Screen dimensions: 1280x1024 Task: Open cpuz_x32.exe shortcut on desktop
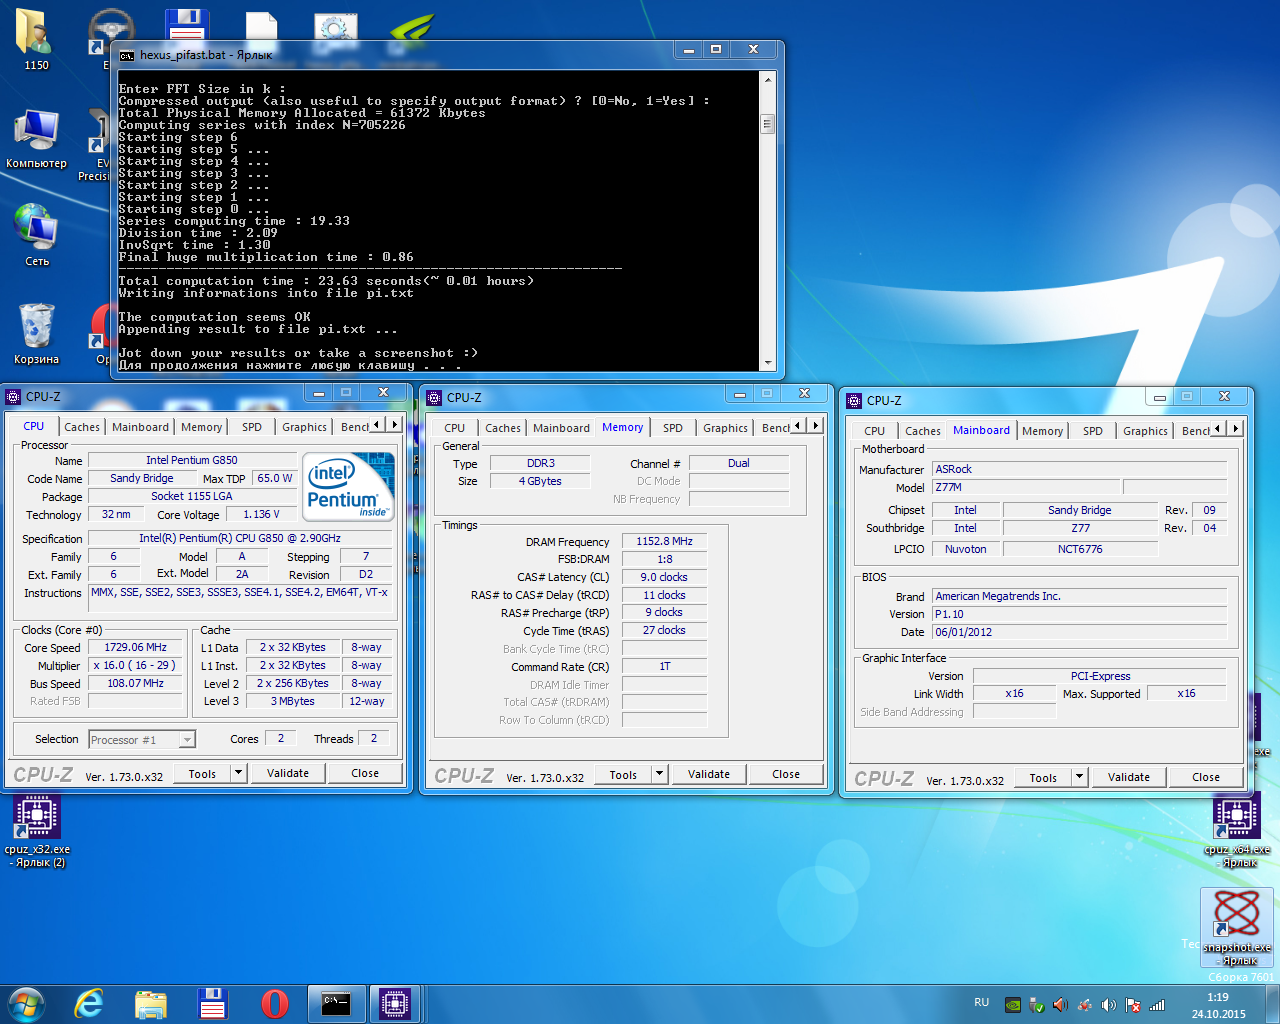[37, 830]
